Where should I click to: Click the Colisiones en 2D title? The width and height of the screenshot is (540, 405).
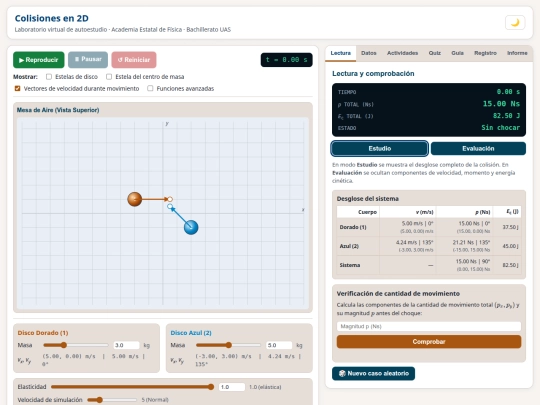click(51, 18)
